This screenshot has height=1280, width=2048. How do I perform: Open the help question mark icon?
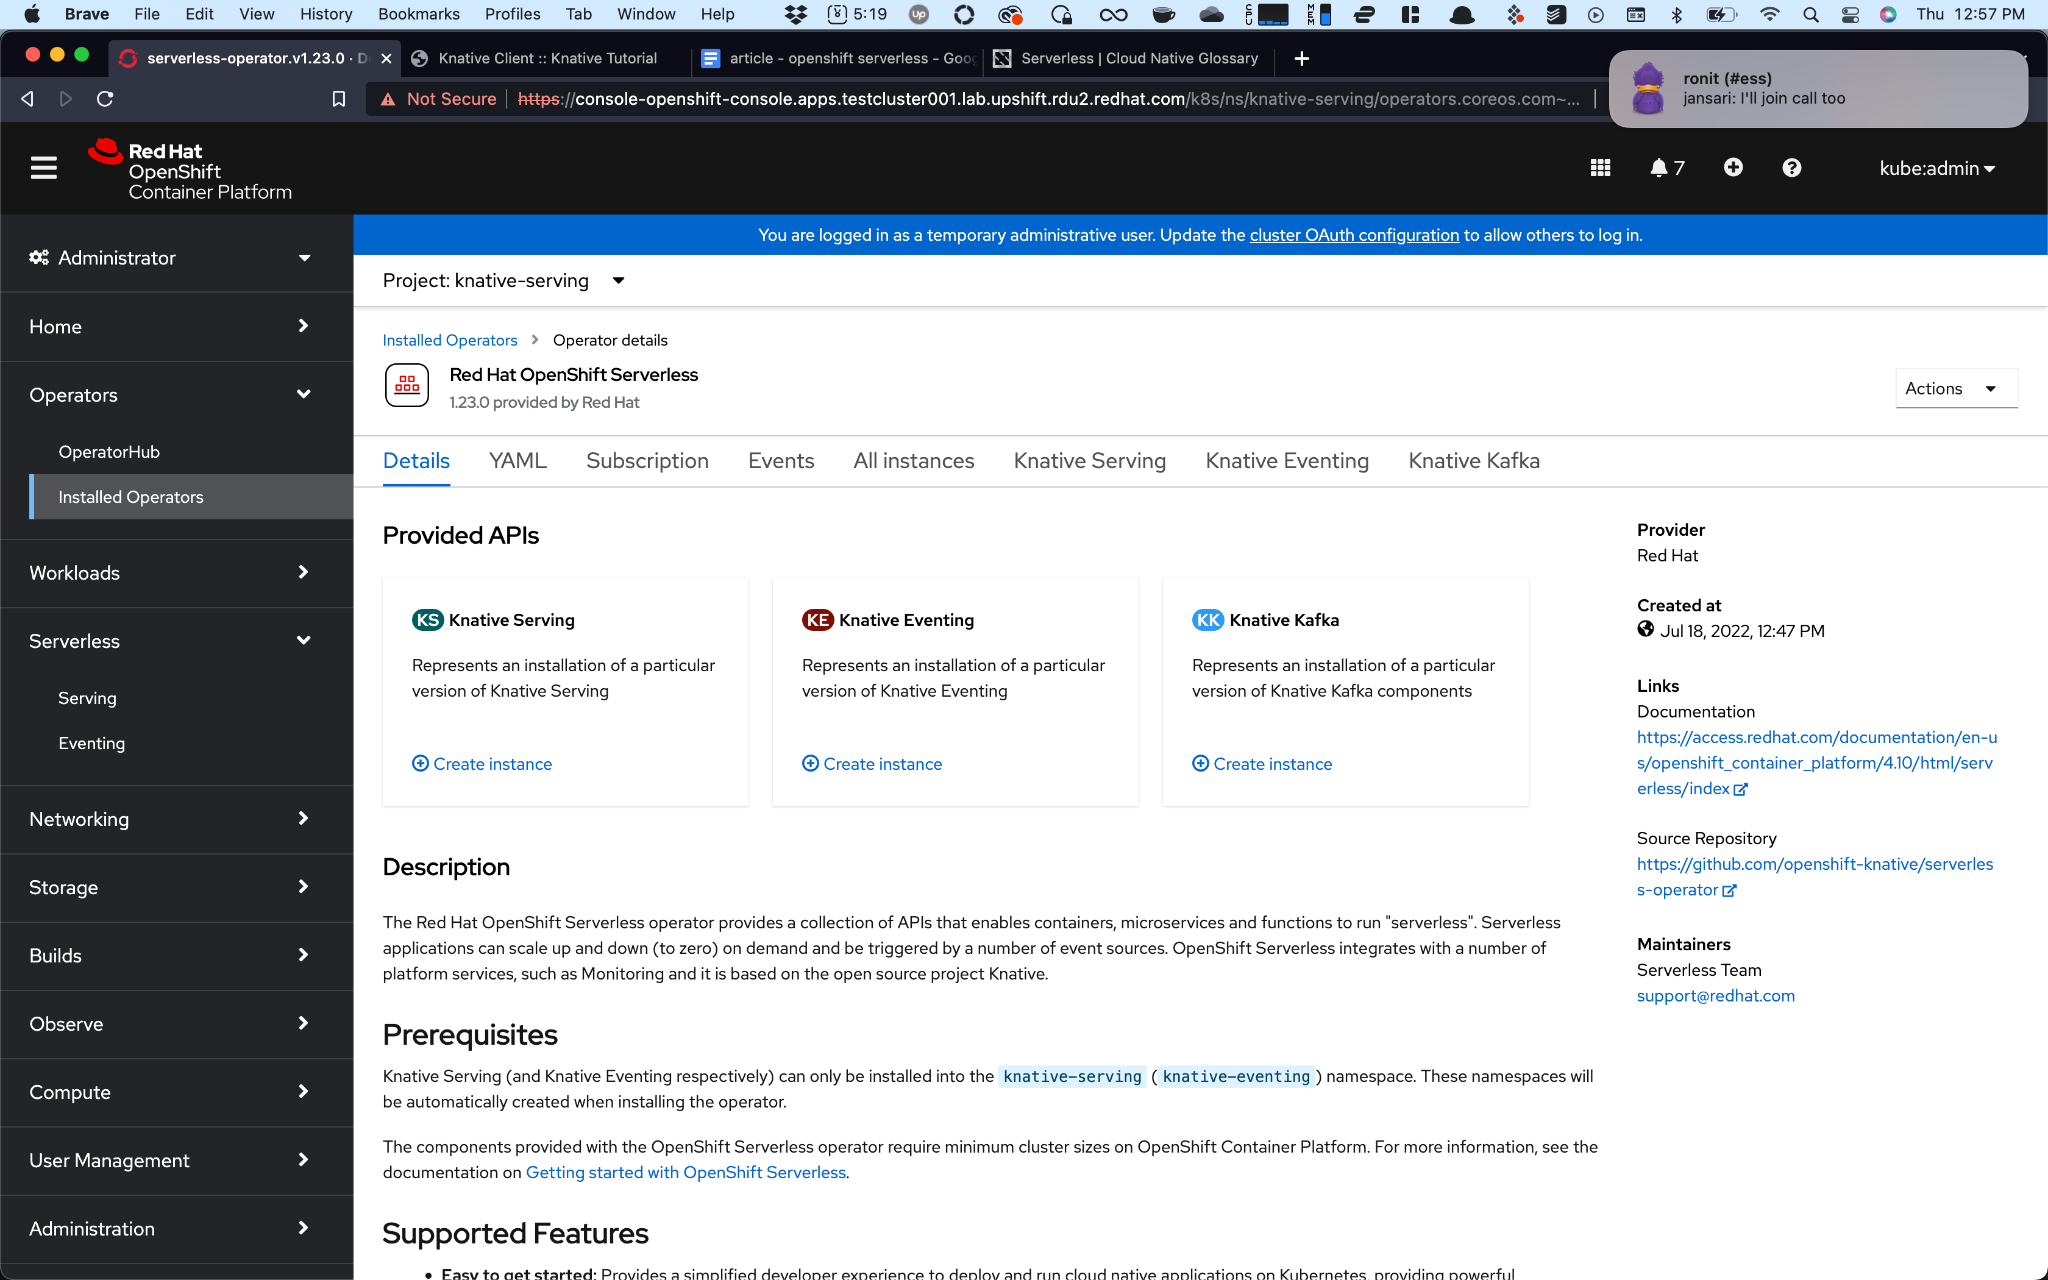click(x=1791, y=168)
